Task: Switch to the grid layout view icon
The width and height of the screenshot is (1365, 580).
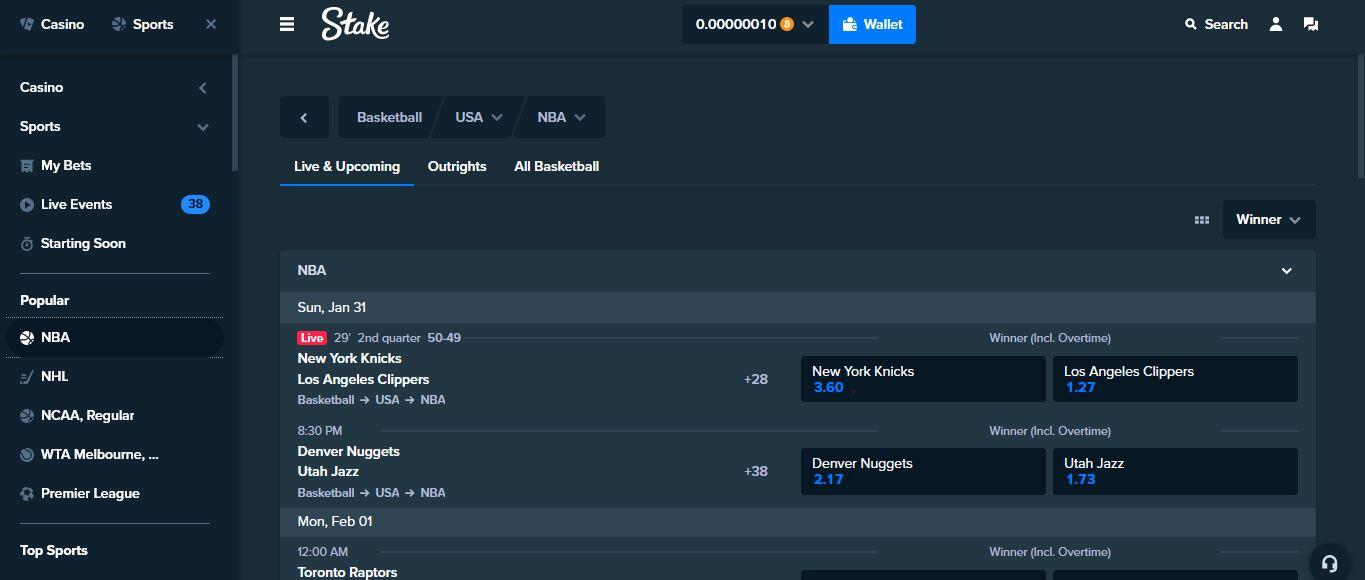Action: [x=1202, y=220]
